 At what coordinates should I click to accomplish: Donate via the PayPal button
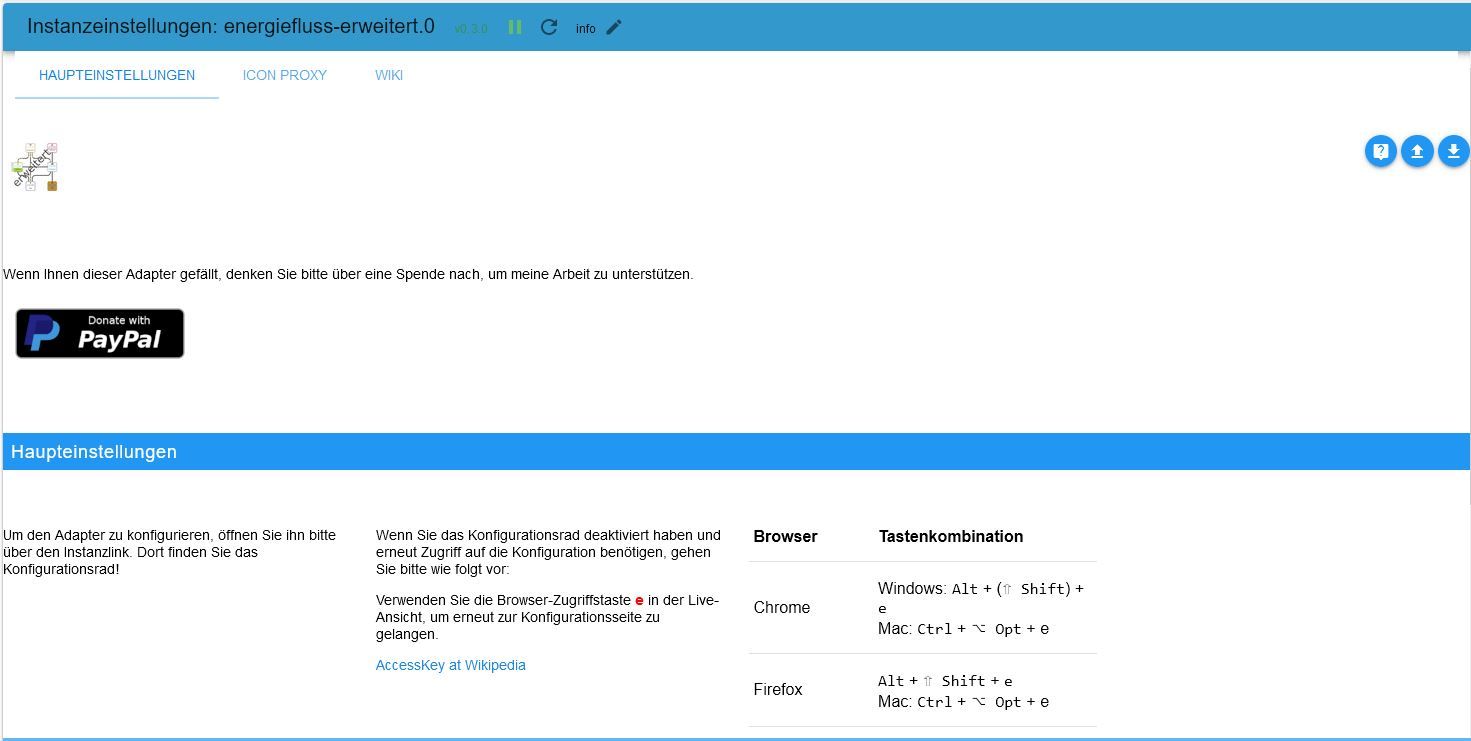point(100,333)
